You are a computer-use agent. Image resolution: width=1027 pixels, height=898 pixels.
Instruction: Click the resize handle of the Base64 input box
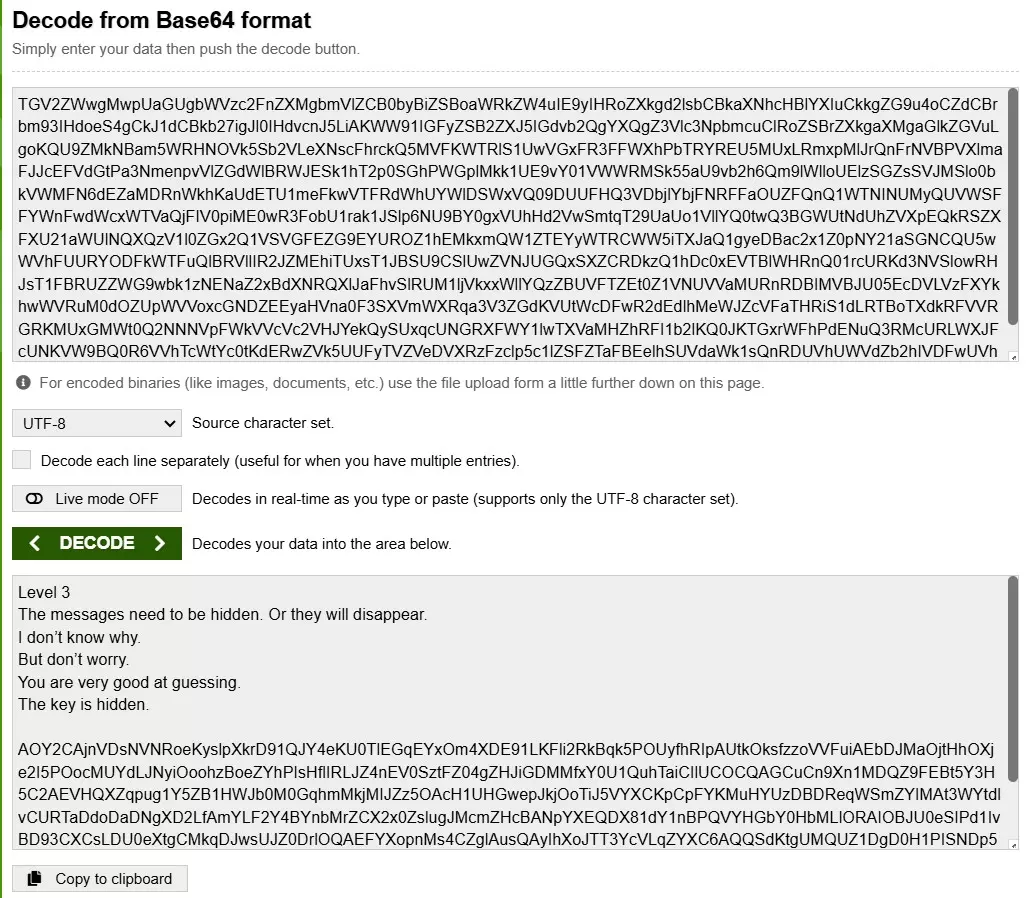coord(1014,357)
